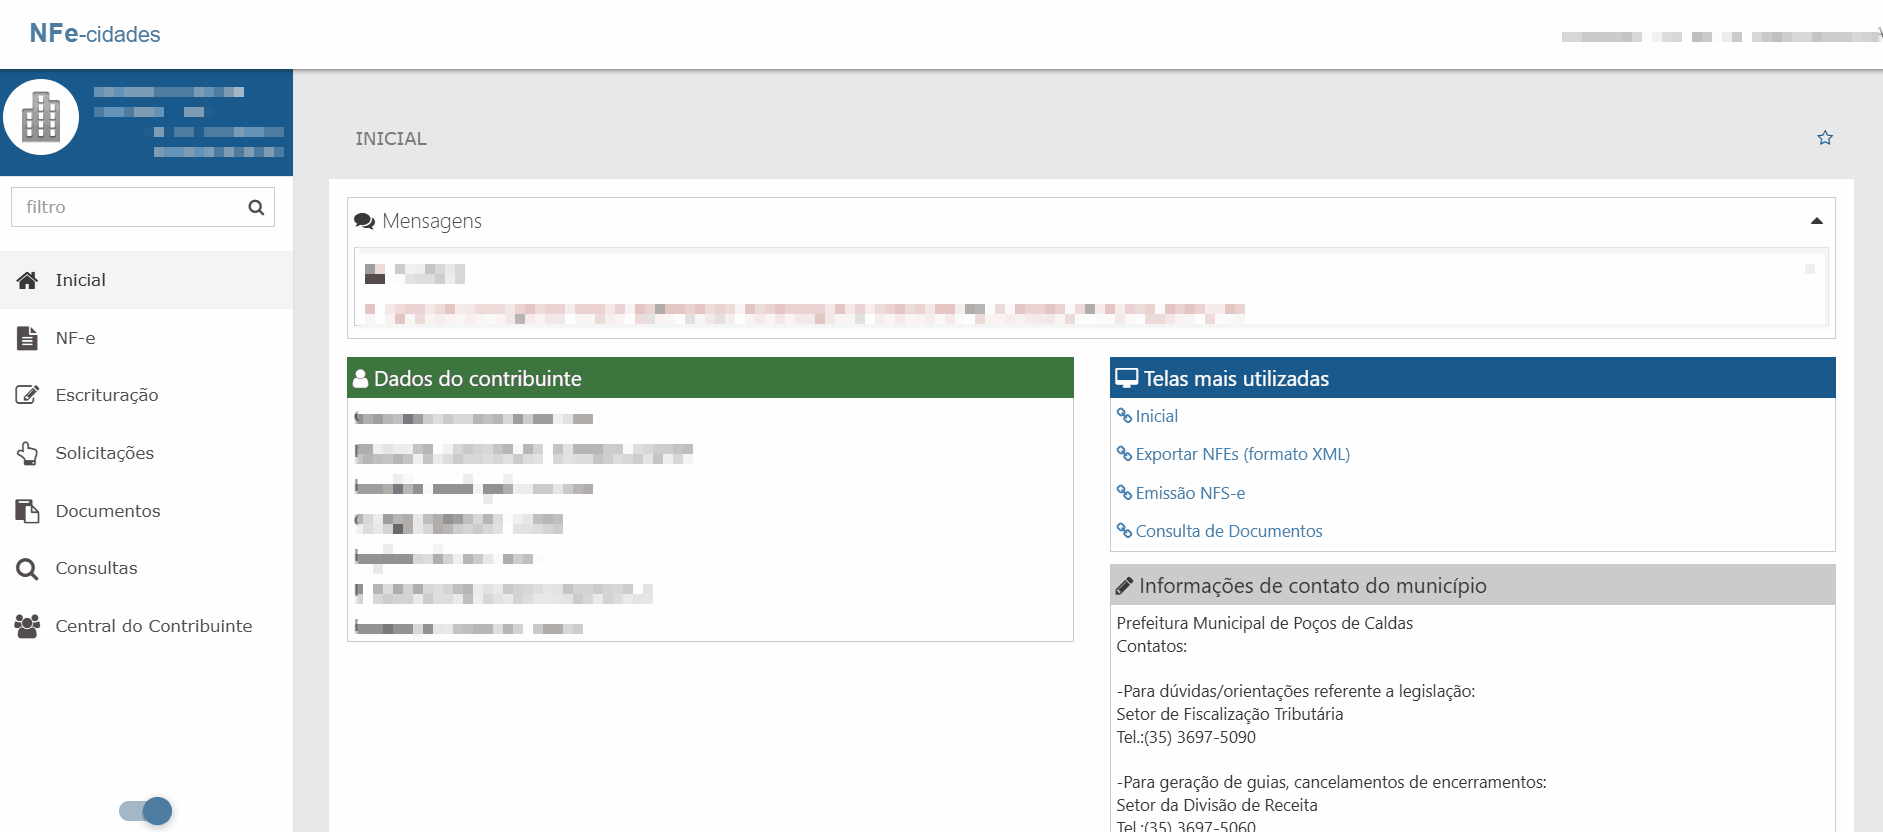Open the Consulta de Documentos link
Viewport: 1883px width, 832px height.
click(x=1229, y=531)
